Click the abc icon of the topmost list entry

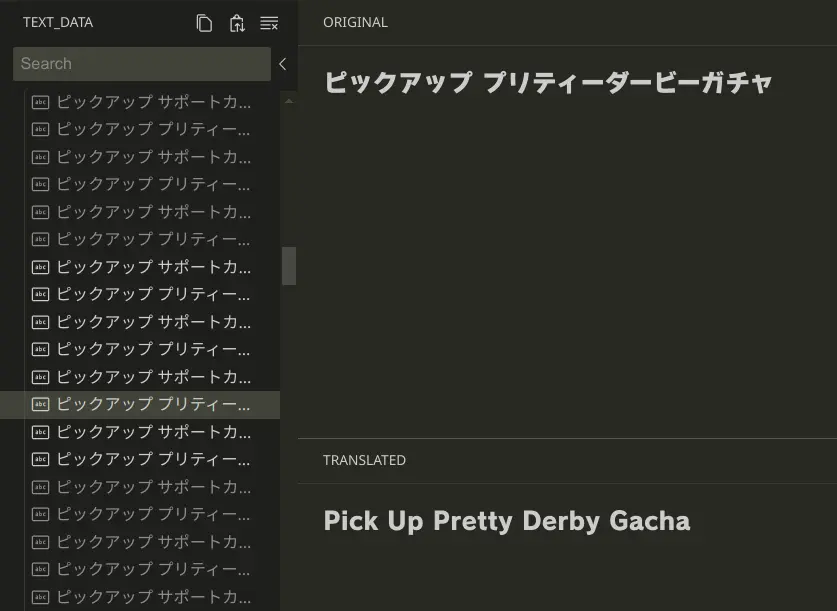[40, 102]
